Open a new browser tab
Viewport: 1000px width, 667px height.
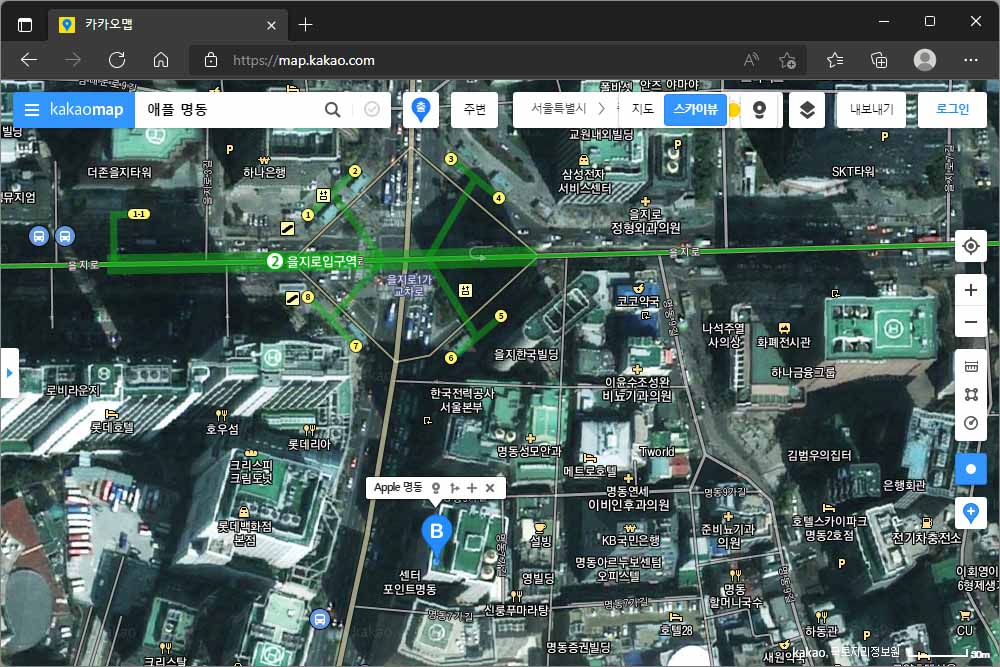305,25
